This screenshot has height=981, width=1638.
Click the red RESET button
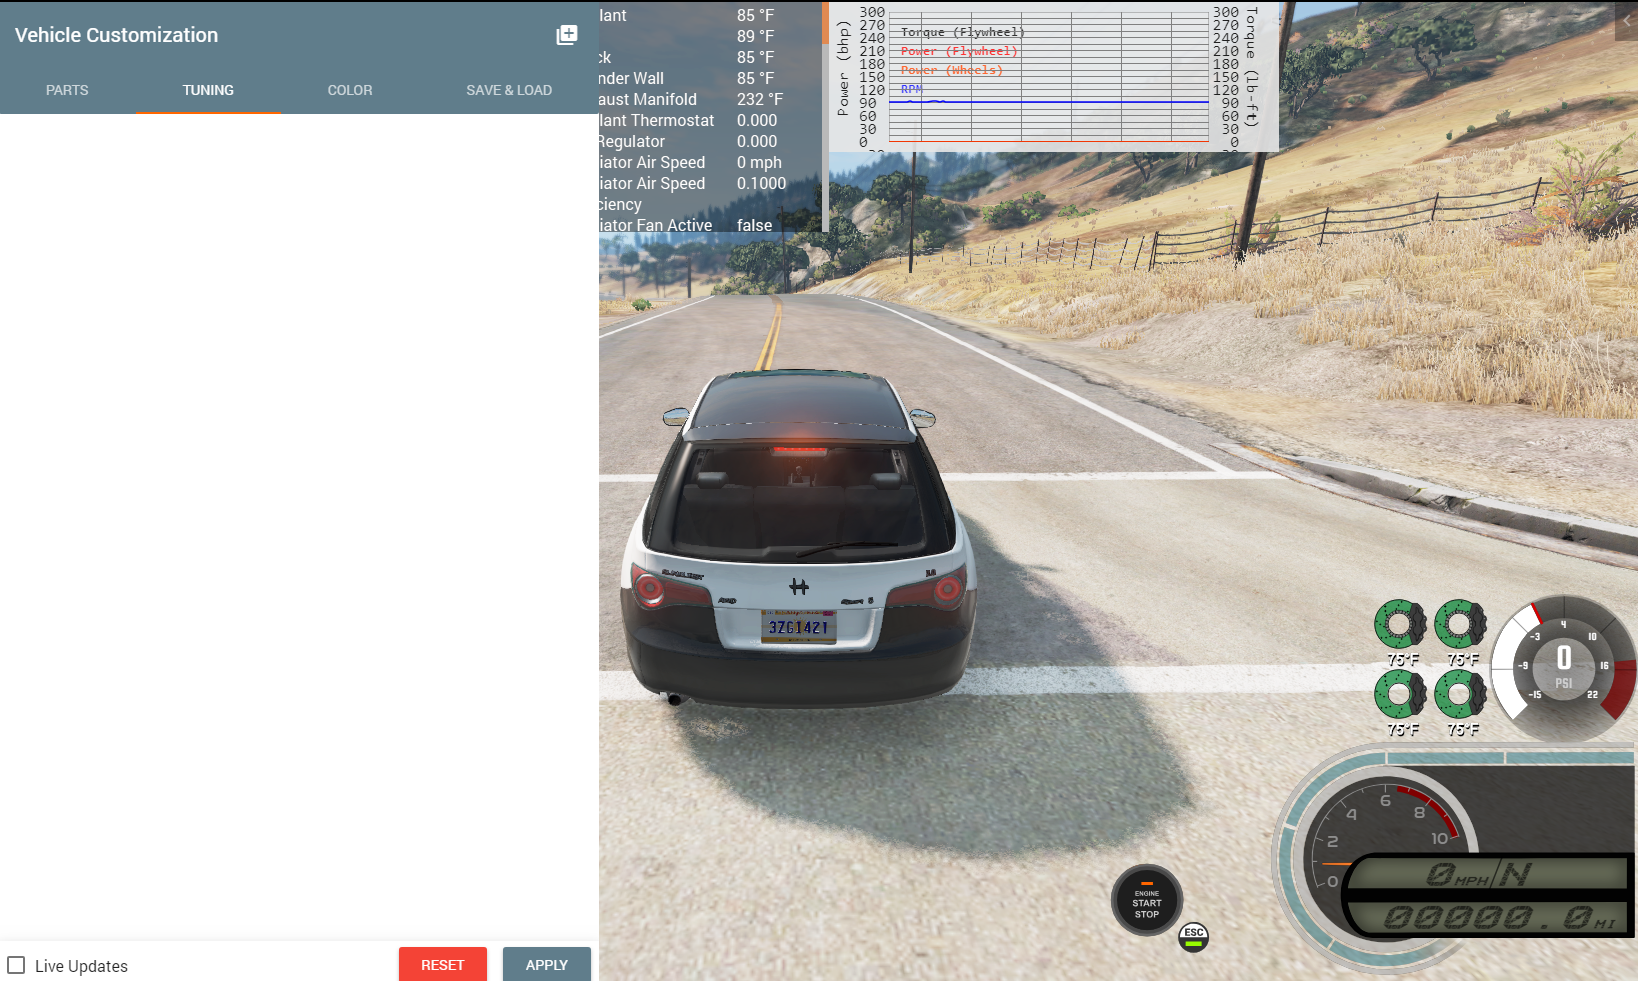coord(443,965)
